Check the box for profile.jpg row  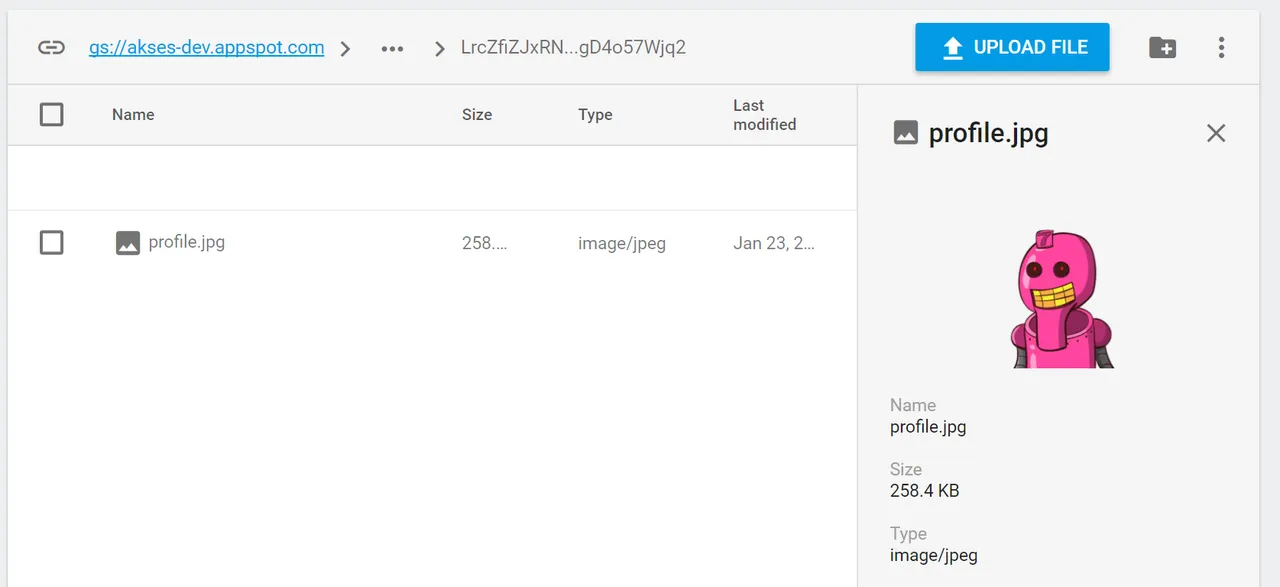coord(52,242)
